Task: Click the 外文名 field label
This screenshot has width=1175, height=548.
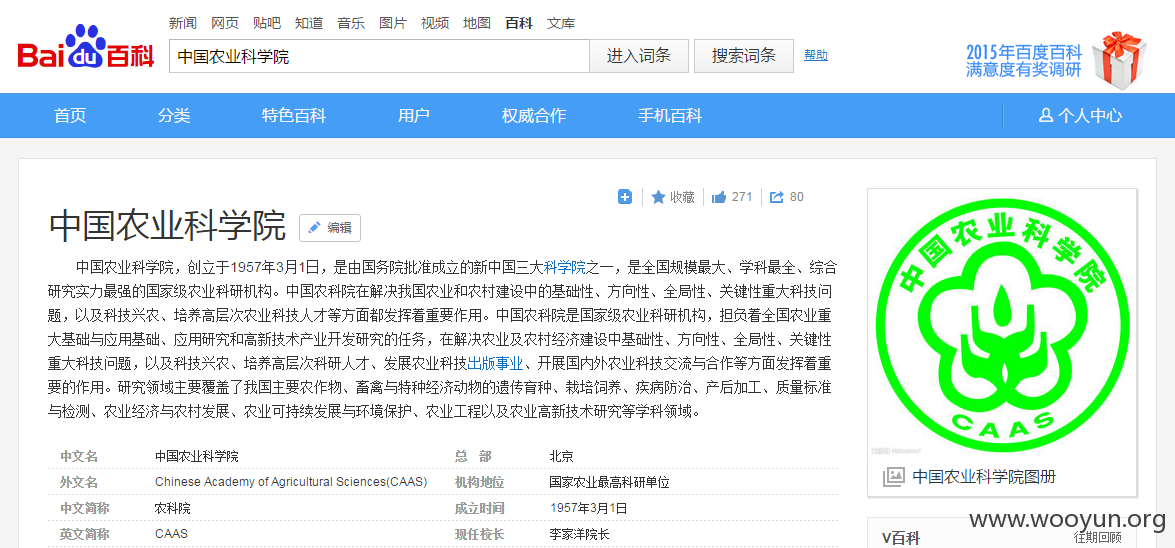Action: 79,482
